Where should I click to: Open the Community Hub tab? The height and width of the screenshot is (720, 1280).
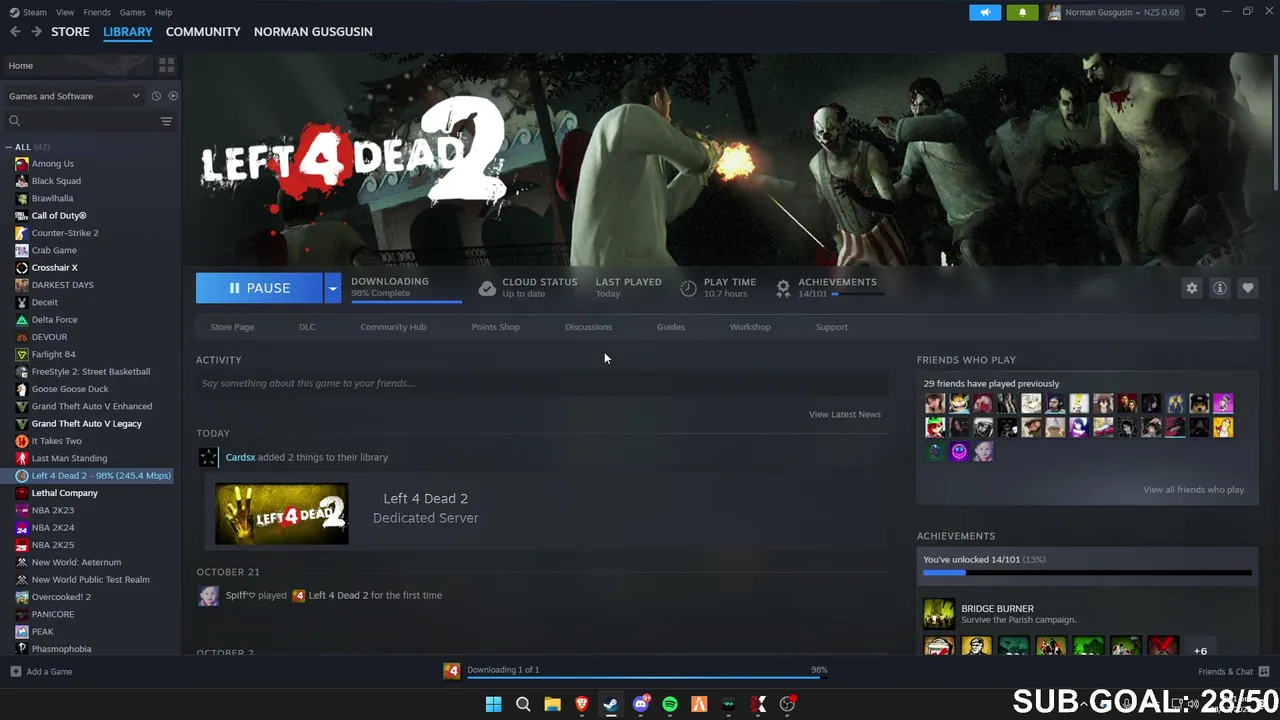coord(393,327)
